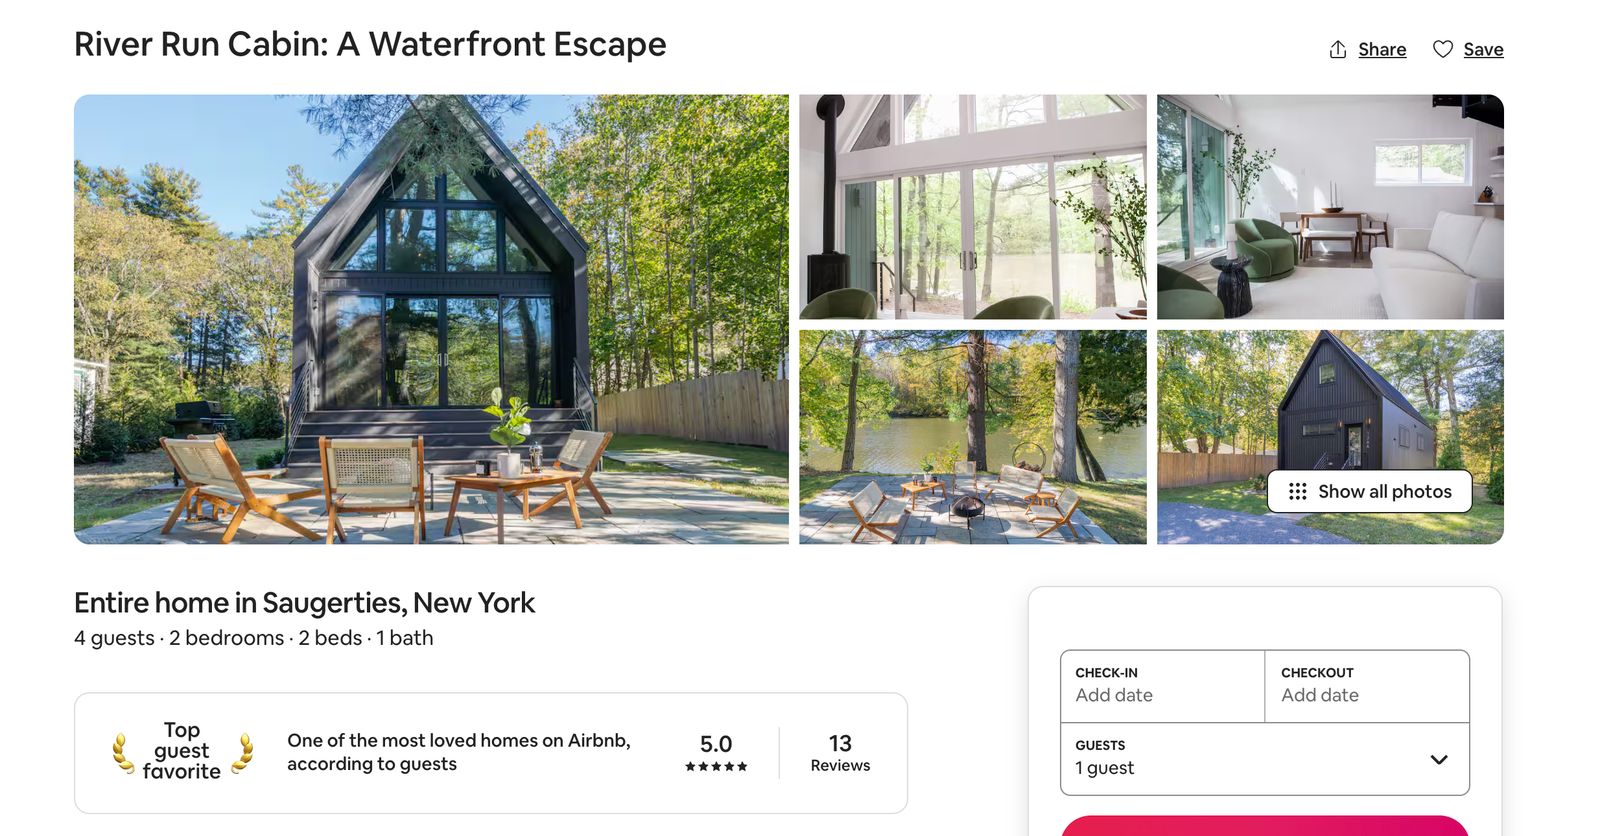
Task: Expand the guests dropdown chevron
Action: [x=1439, y=759]
